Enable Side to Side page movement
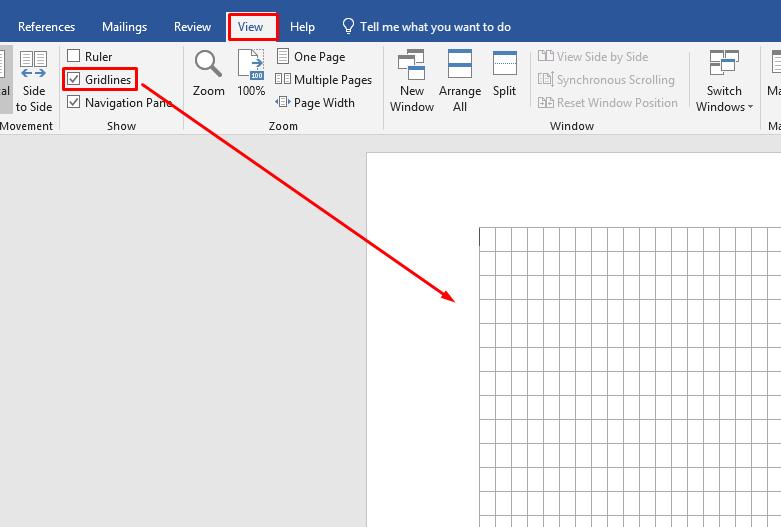 point(33,82)
